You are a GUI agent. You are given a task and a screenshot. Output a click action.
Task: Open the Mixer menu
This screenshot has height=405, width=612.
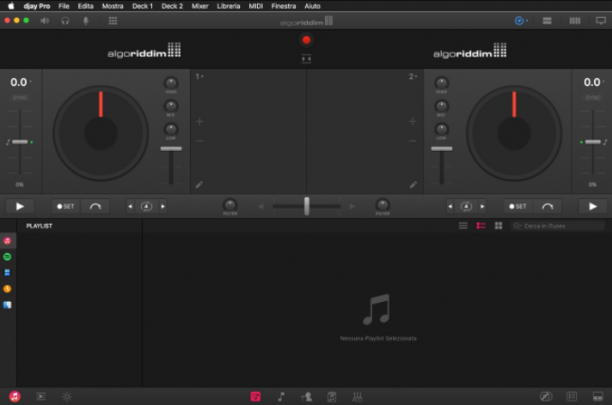coord(200,6)
